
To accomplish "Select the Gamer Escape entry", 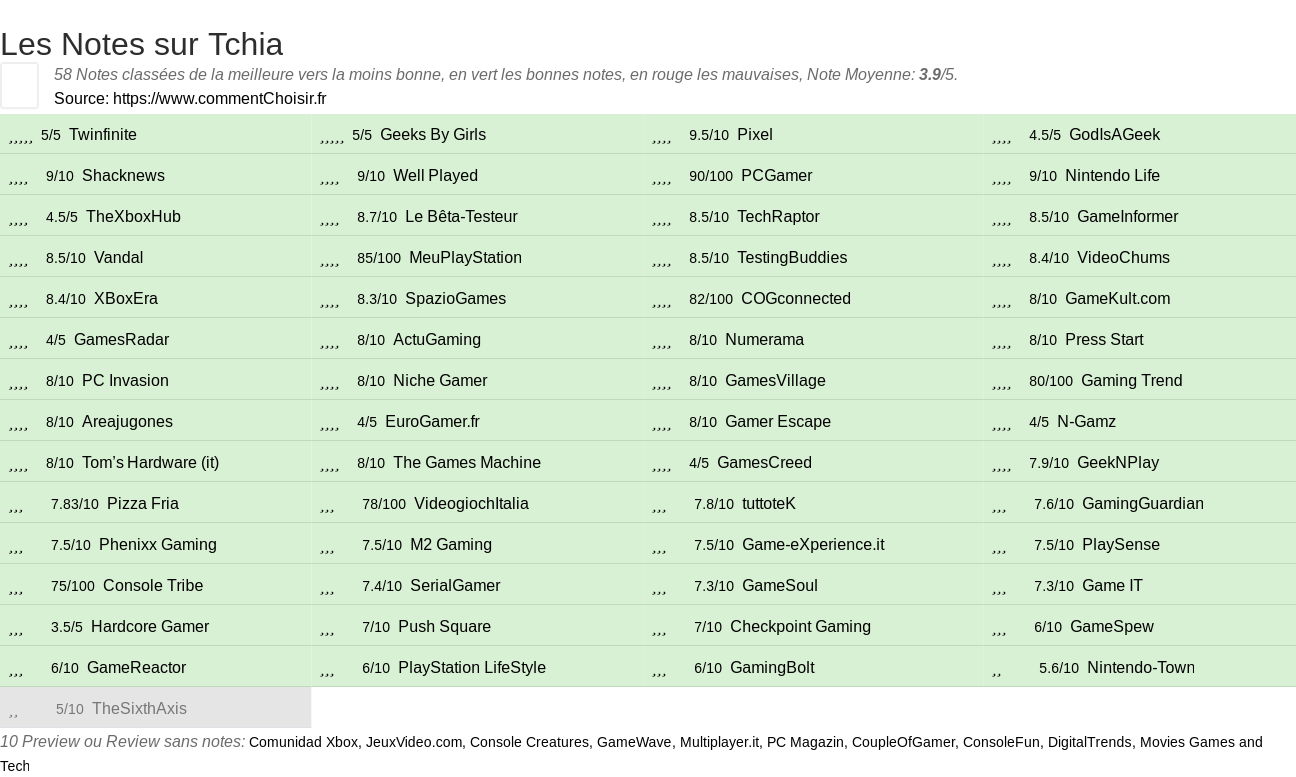I will 778,421.
